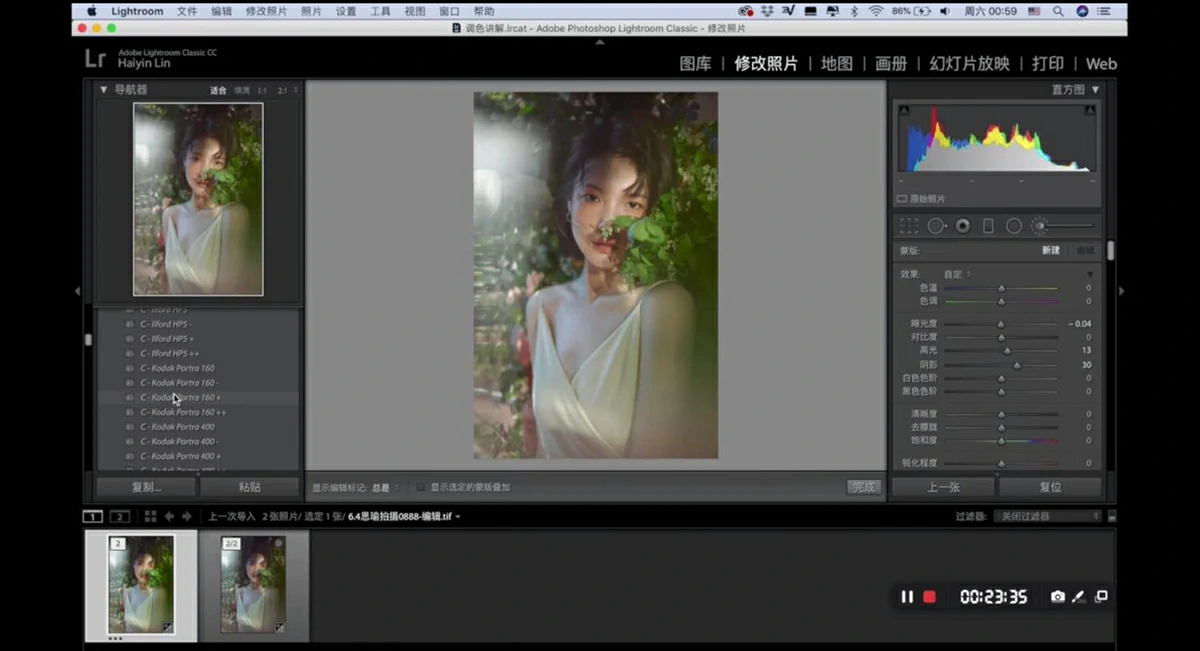
Task: Set navigator zoom to 填满 fill
Action: pos(242,90)
